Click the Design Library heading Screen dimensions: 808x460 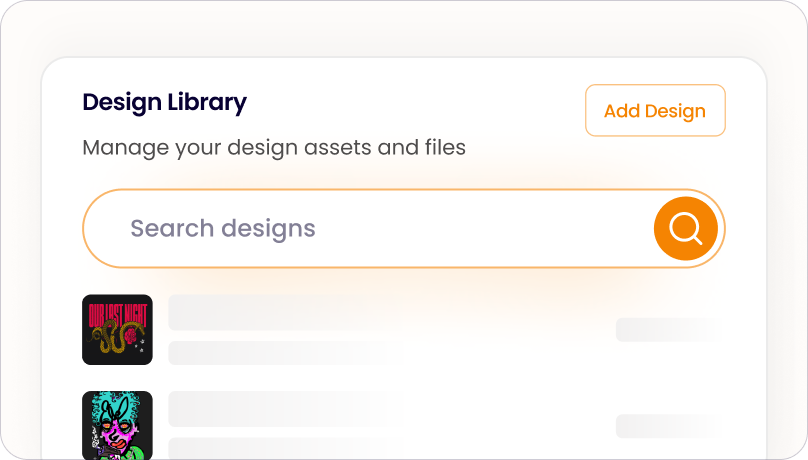[164, 102]
